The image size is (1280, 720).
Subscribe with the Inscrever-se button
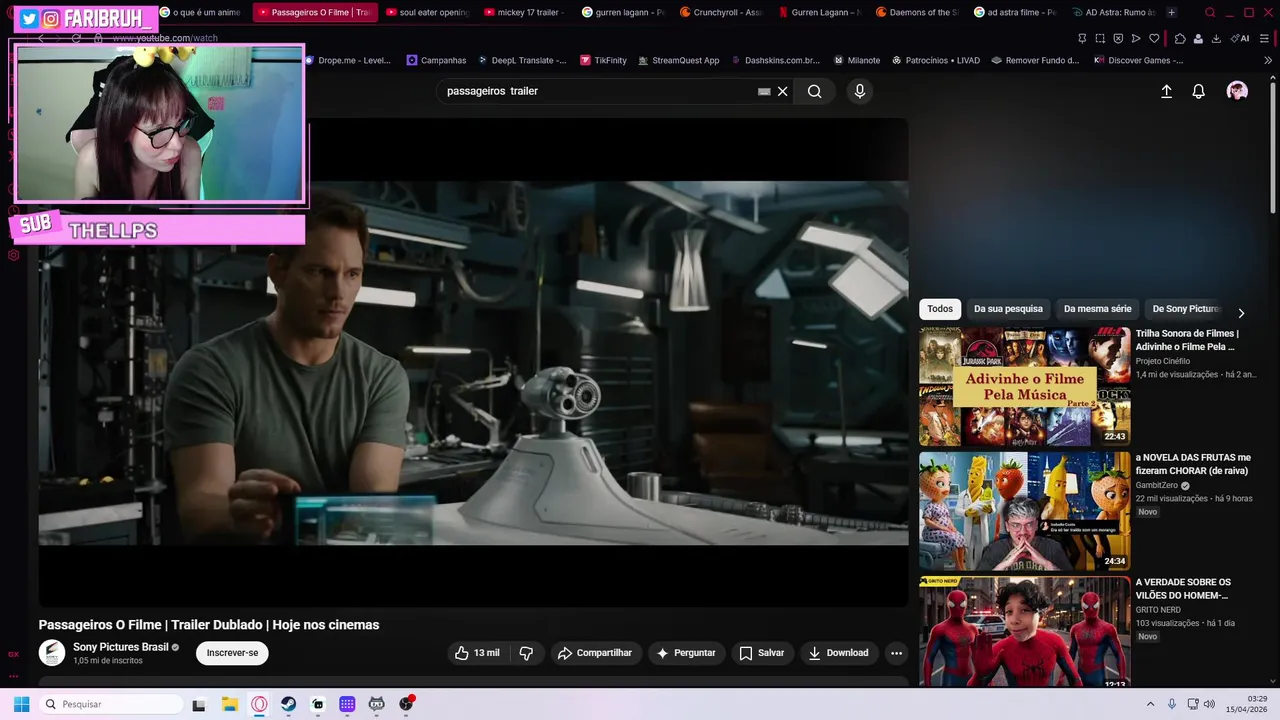pyautogui.click(x=232, y=653)
